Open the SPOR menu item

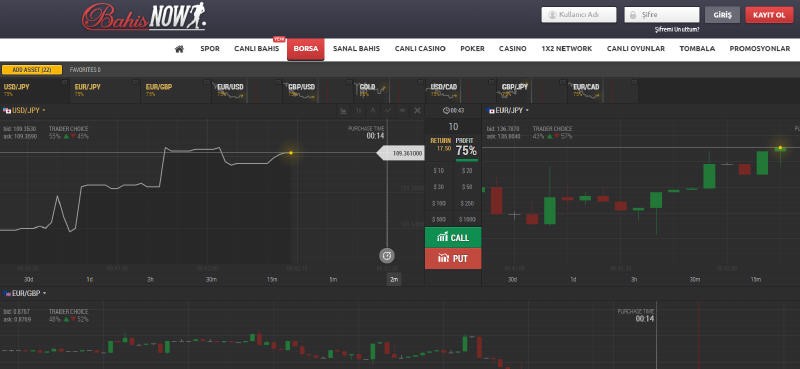click(x=210, y=49)
